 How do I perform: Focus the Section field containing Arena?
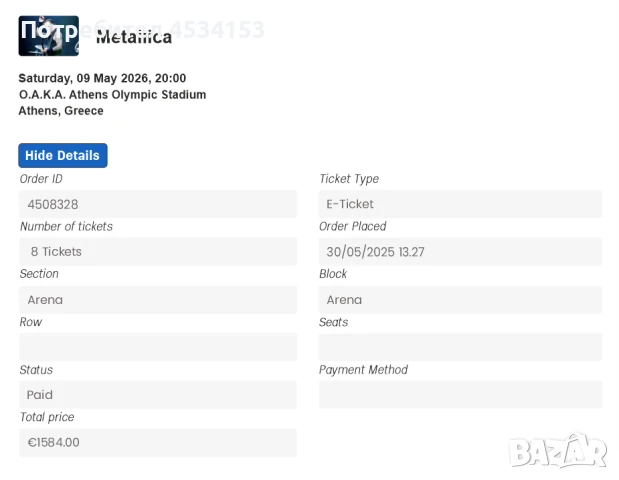click(x=158, y=300)
